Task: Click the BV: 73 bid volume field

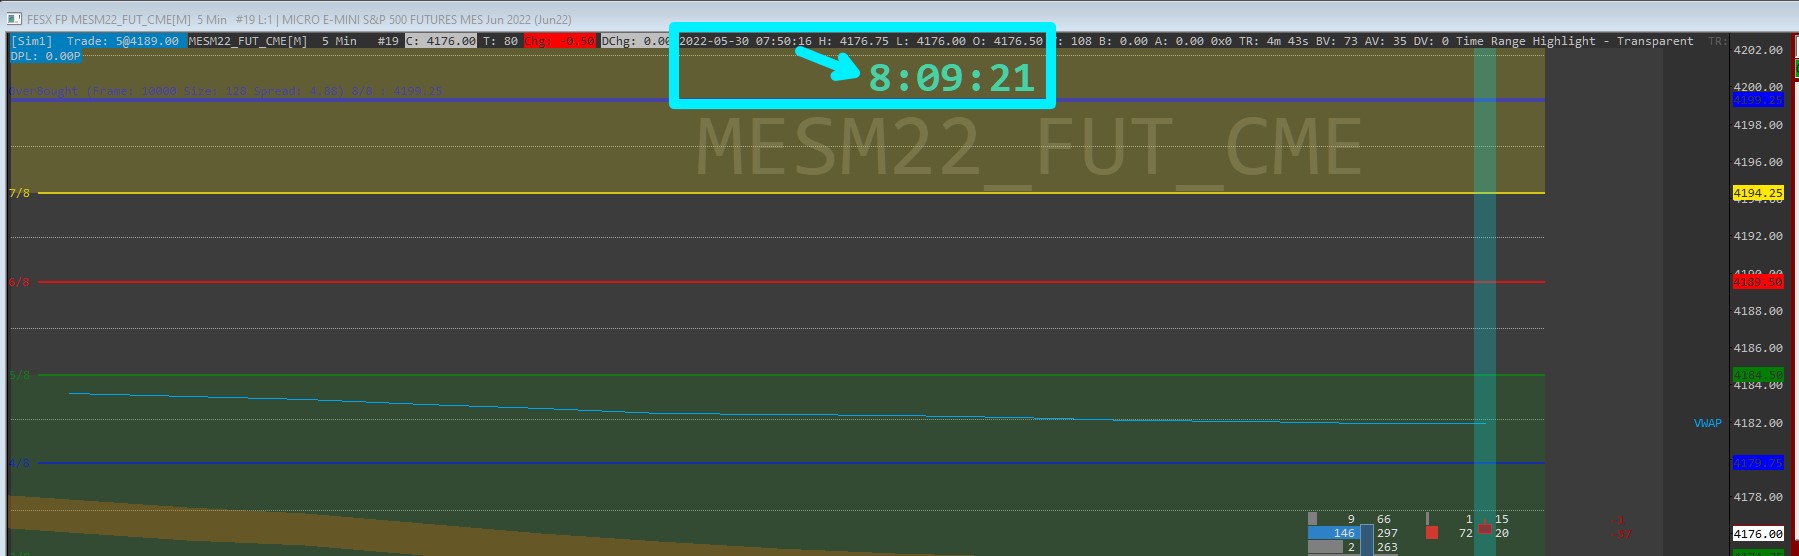Action: [1336, 41]
